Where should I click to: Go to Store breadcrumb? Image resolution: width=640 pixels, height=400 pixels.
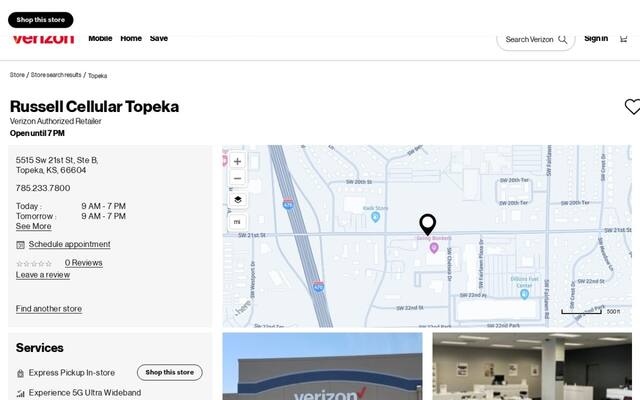(x=17, y=75)
